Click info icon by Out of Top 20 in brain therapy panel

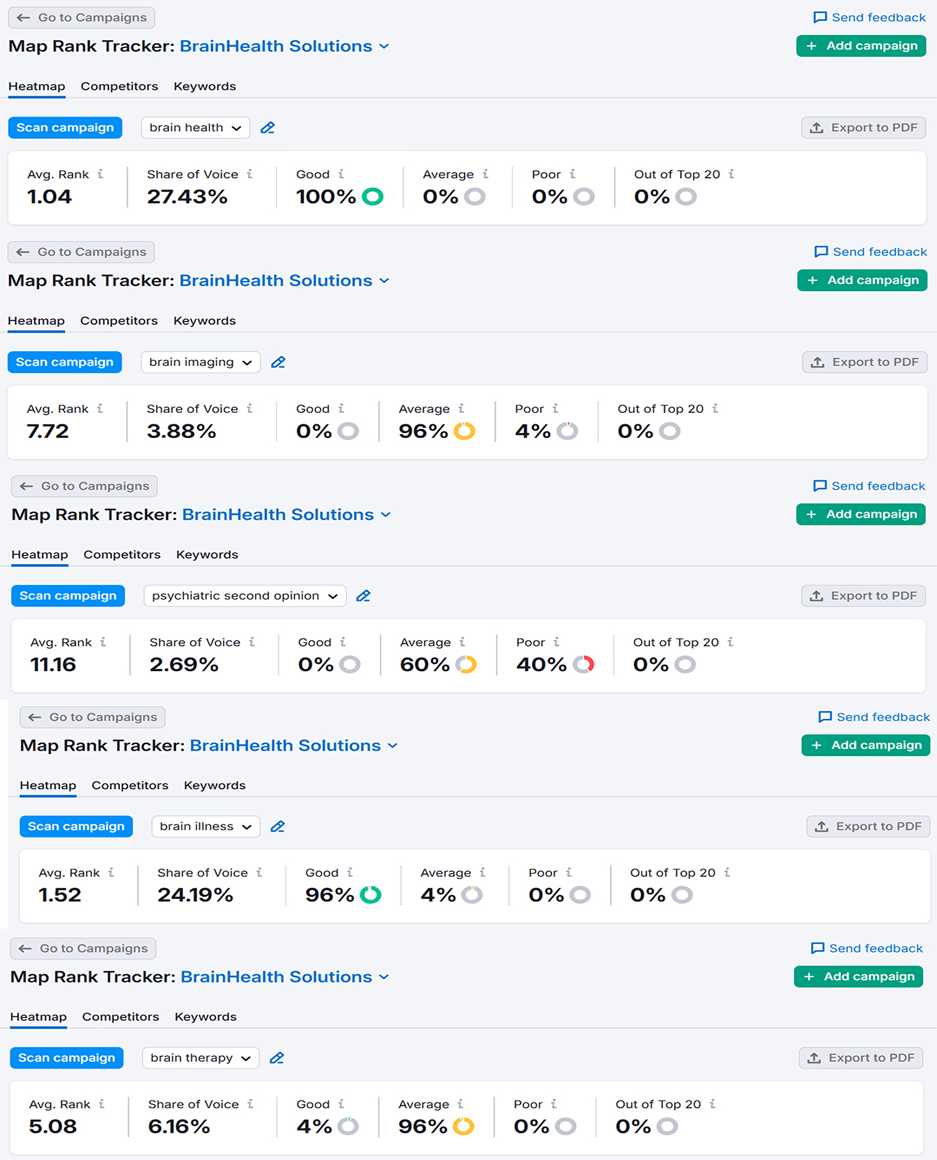pyautogui.click(x=713, y=1104)
